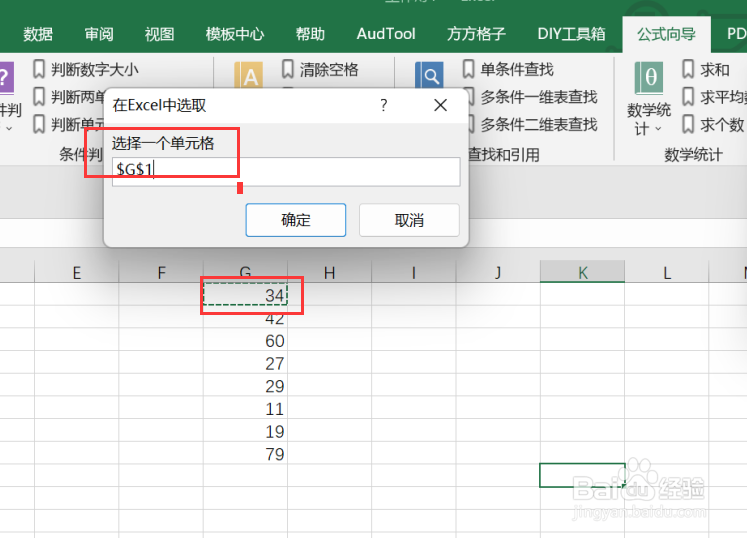This screenshot has width=747, height=538.
Task: Click the 求和 command
Action: (x=715, y=70)
